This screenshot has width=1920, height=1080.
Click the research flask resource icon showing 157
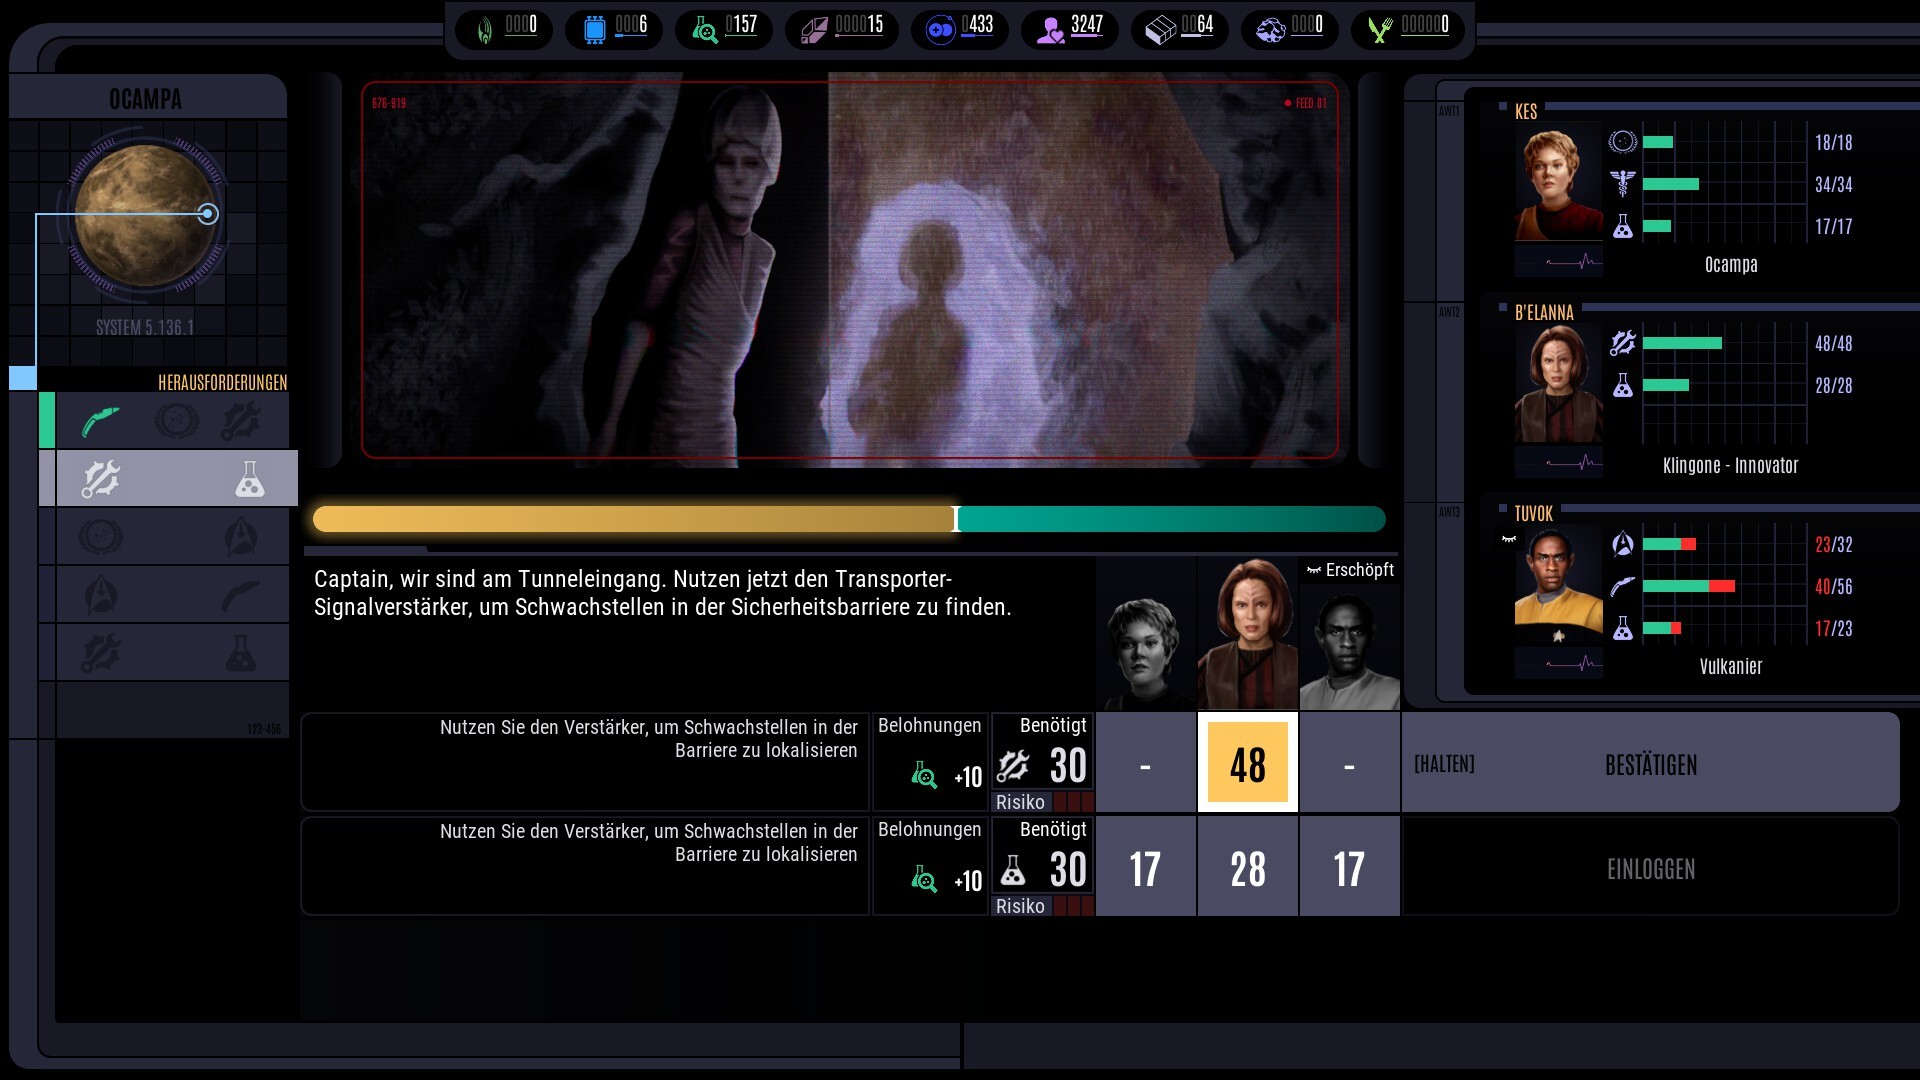[704, 30]
